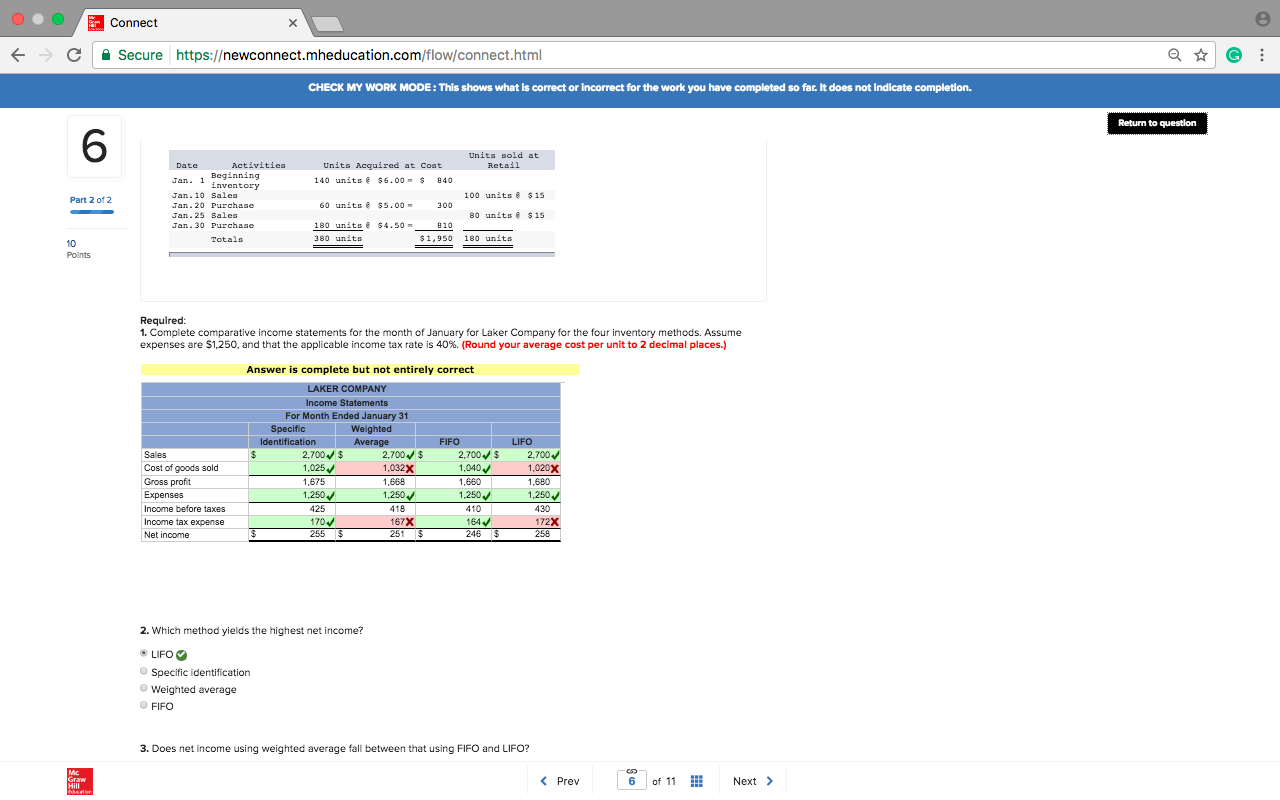The width and height of the screenshot is (1280, 800).
Task: Click the 10 Points label
Action: (x=77, y=249)
